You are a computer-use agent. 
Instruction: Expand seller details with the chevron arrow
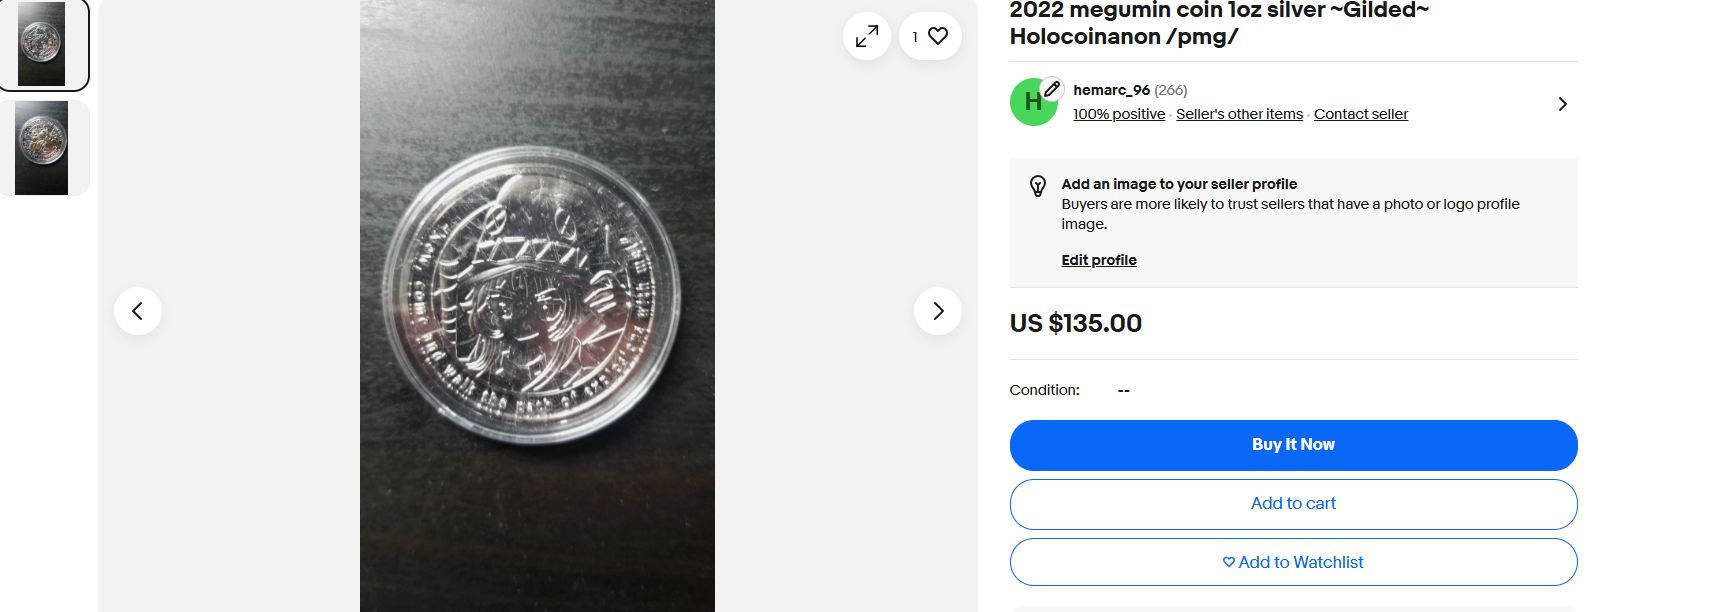[x=1562, y=104]
